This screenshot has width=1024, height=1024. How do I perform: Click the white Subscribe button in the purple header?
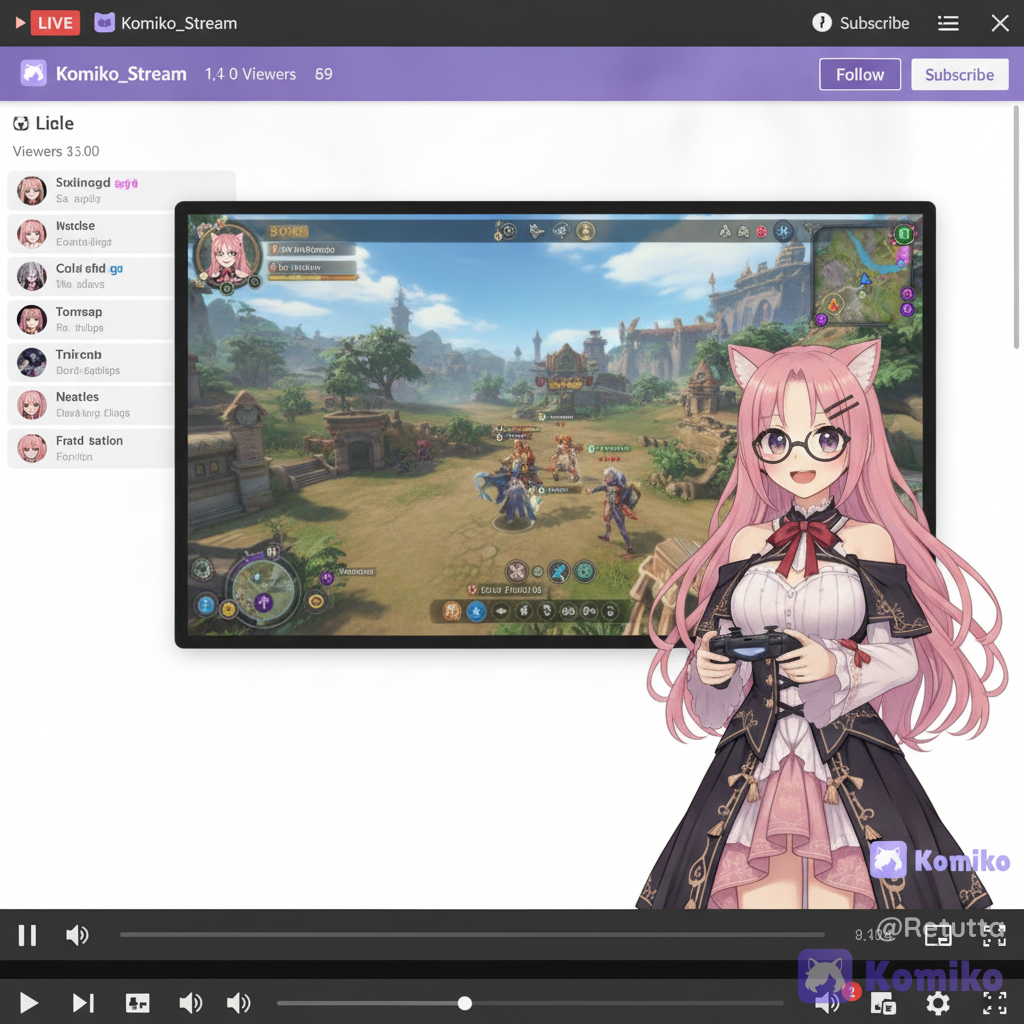tap(959, 74)
